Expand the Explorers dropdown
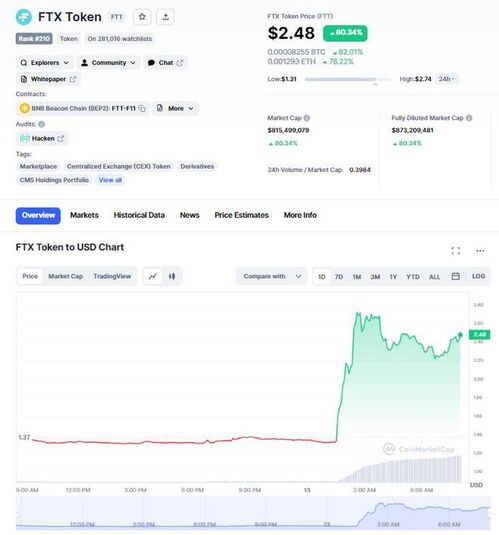Viewport: 499px width, 535px height. tap(44, 63)
